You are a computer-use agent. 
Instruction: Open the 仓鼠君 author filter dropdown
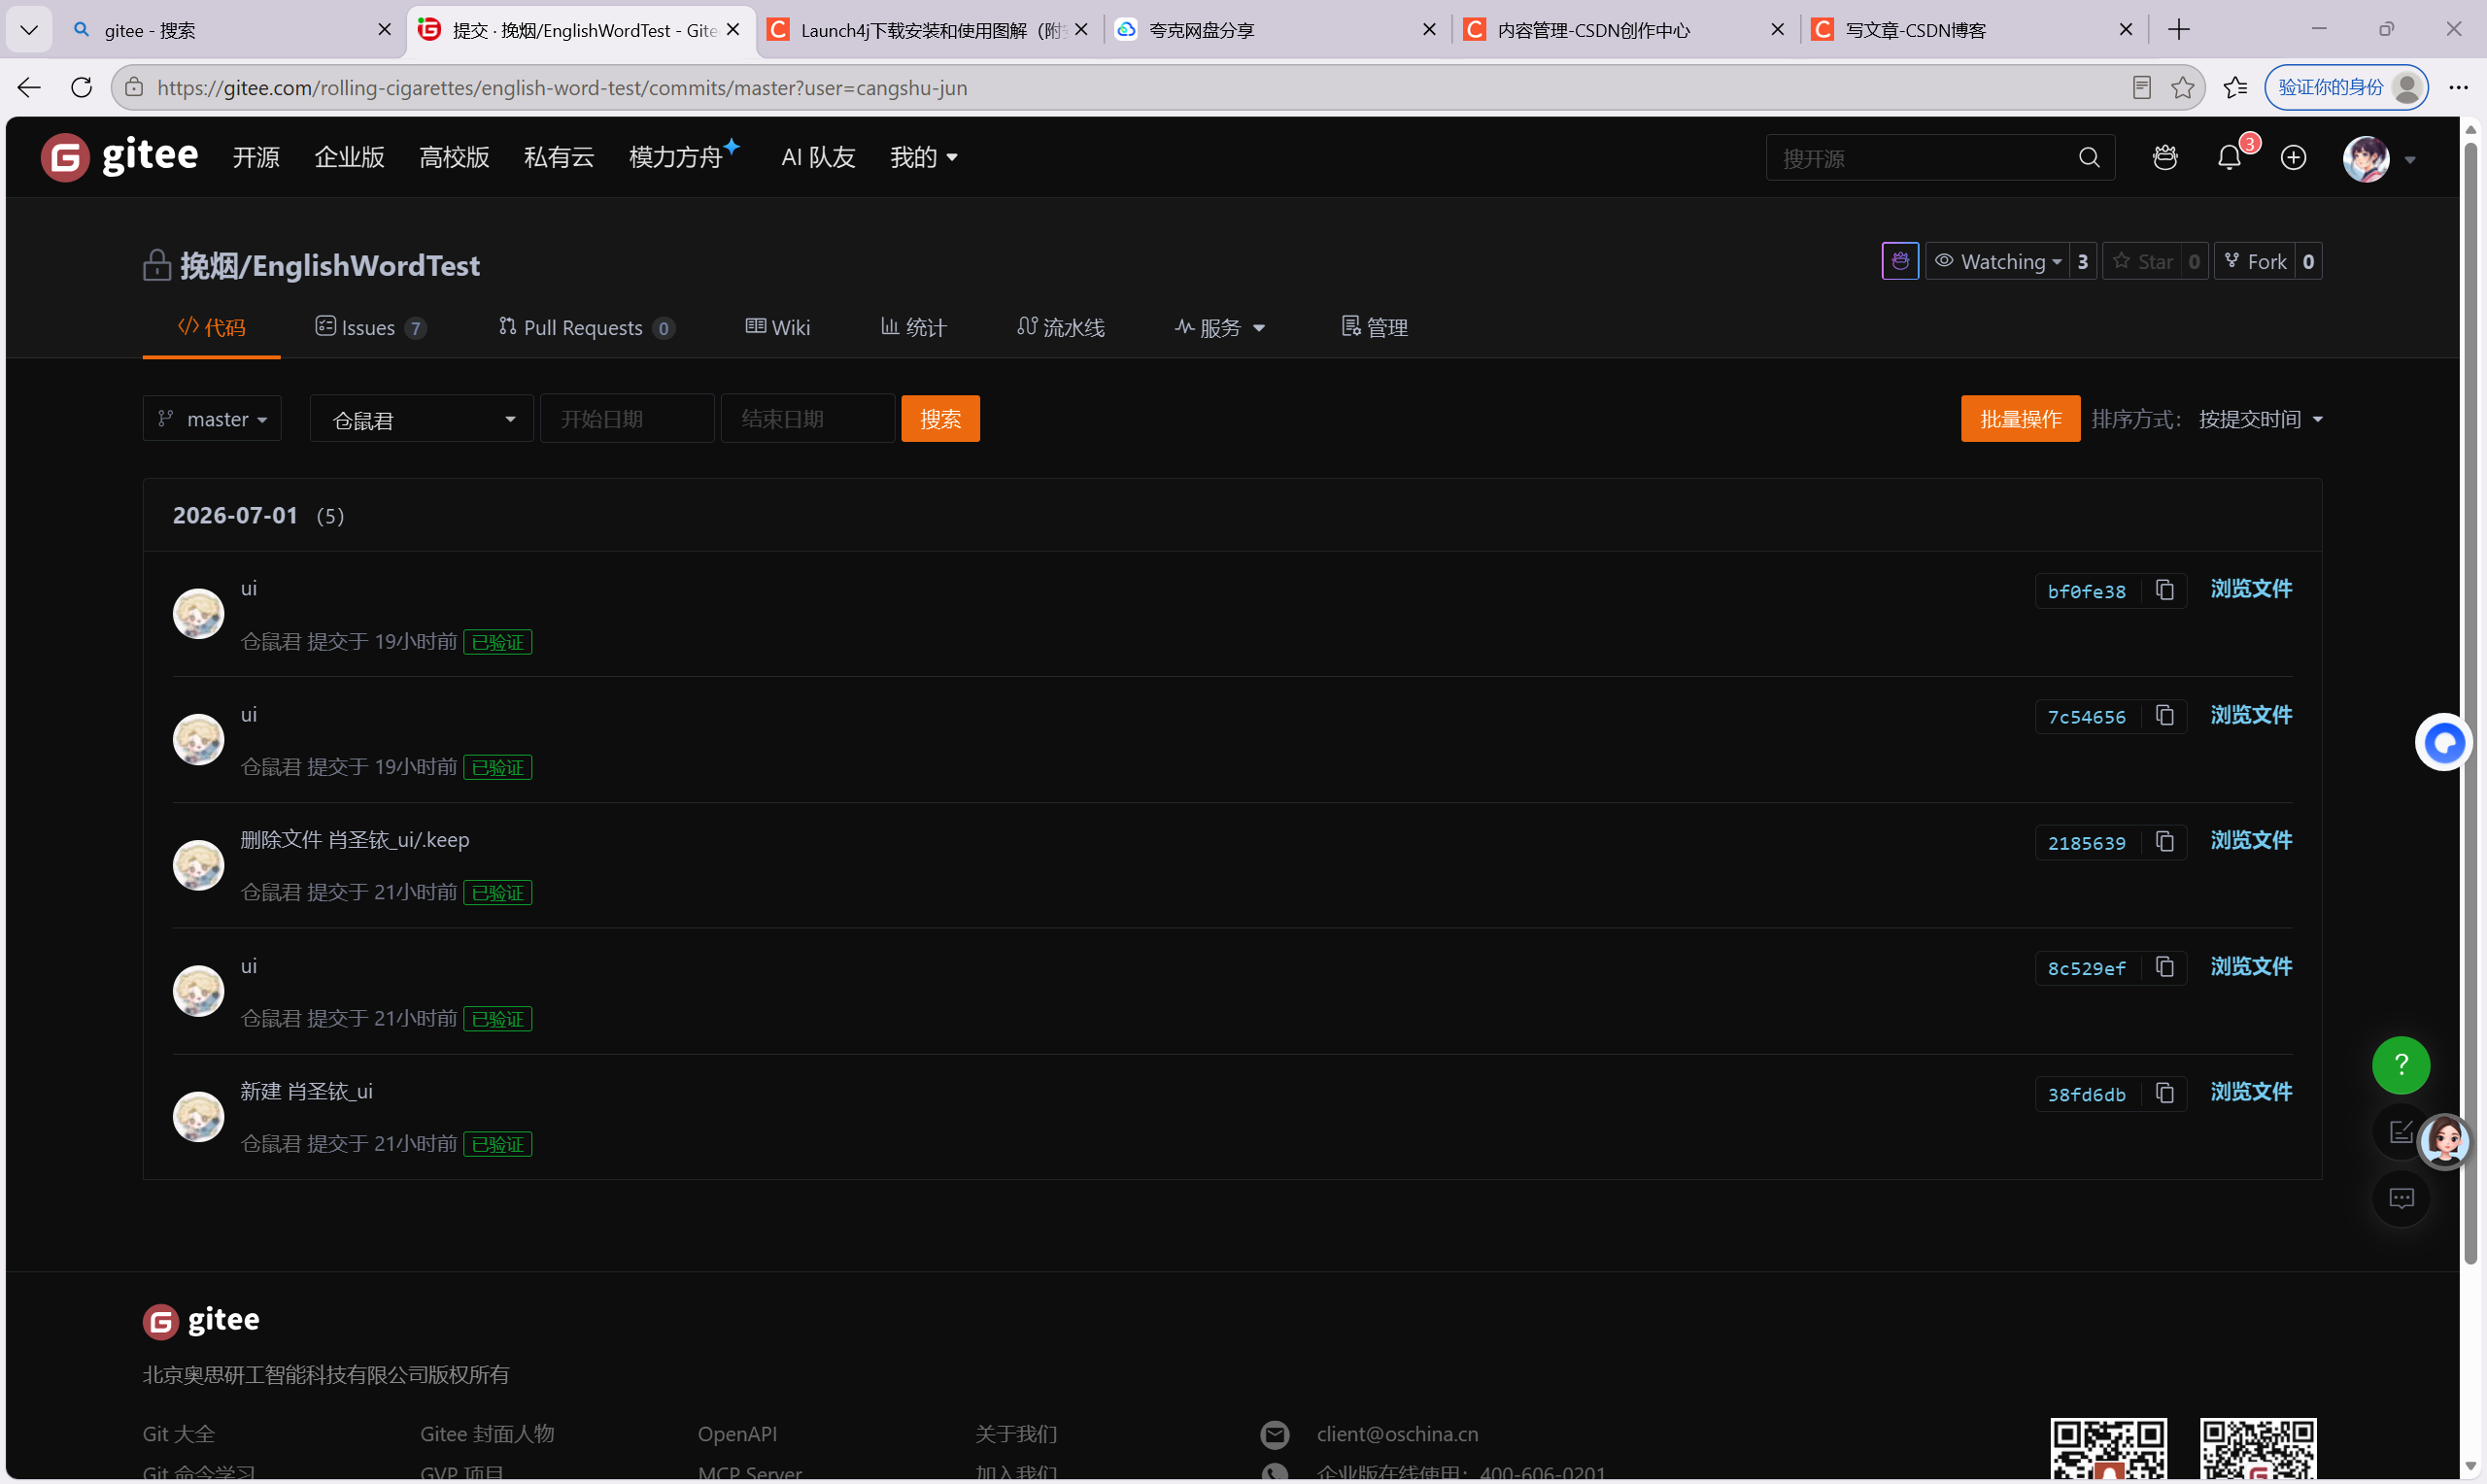[x=422, y=419]
